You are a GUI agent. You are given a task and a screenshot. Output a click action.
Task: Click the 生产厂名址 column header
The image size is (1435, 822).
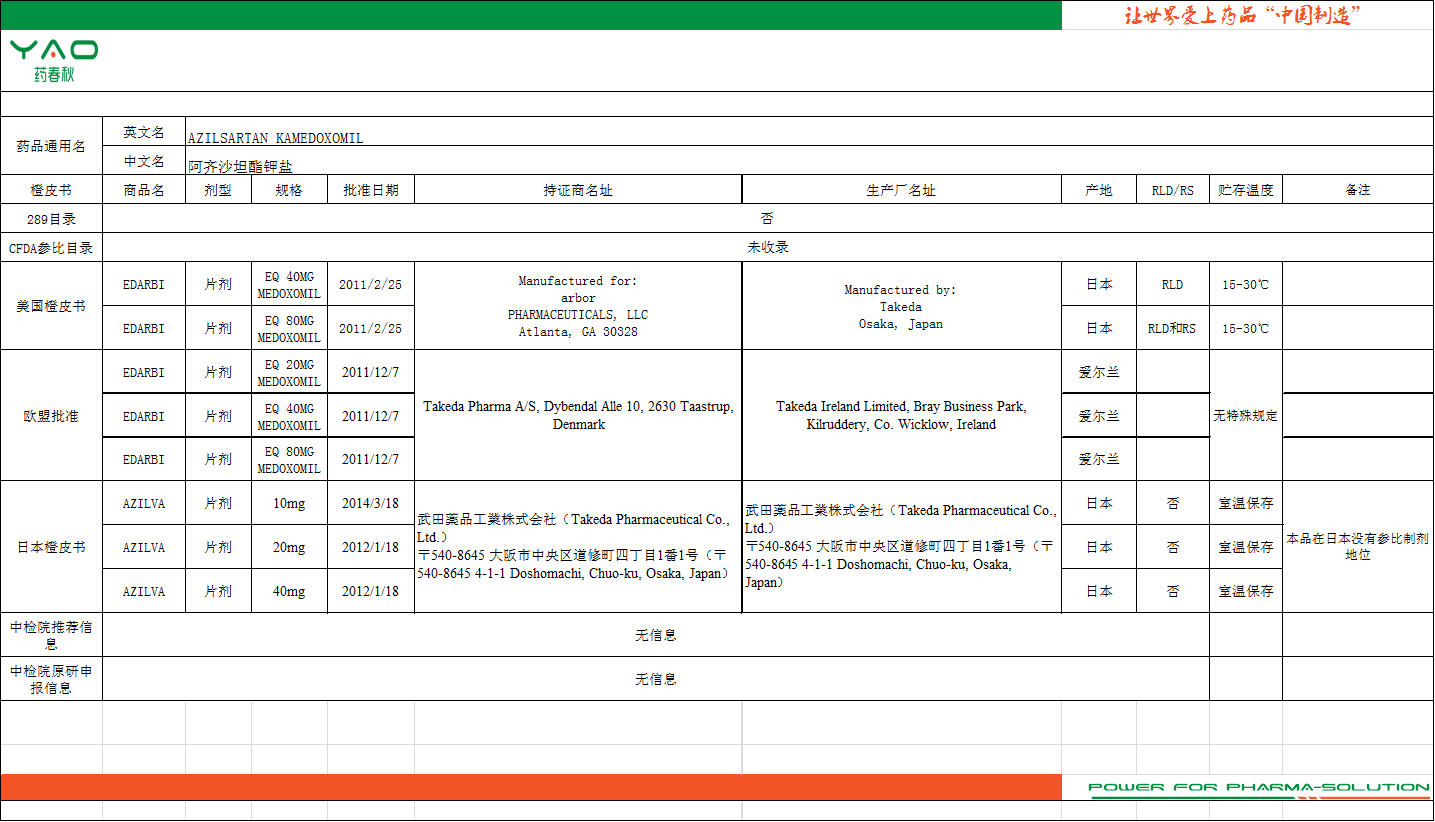pos(901,190)
